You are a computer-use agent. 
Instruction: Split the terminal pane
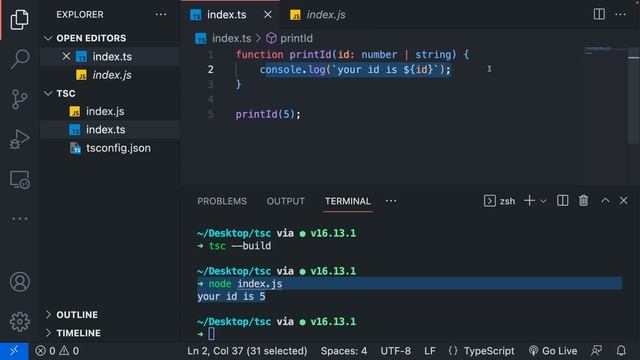coord(562,201)
